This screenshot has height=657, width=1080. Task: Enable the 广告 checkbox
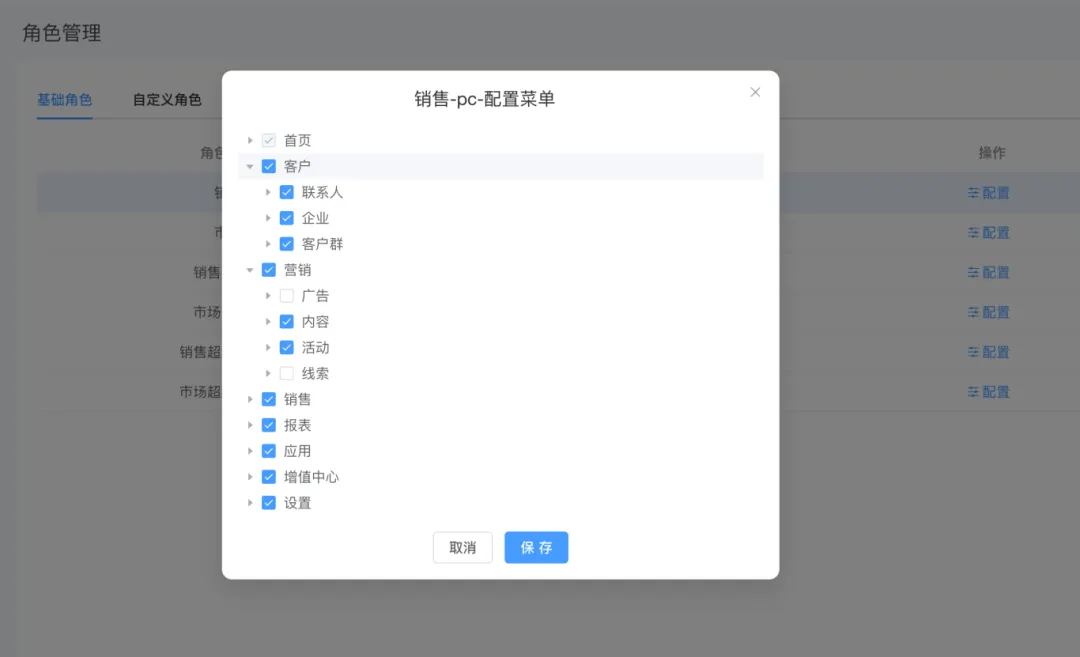click(x=287, y=296)
